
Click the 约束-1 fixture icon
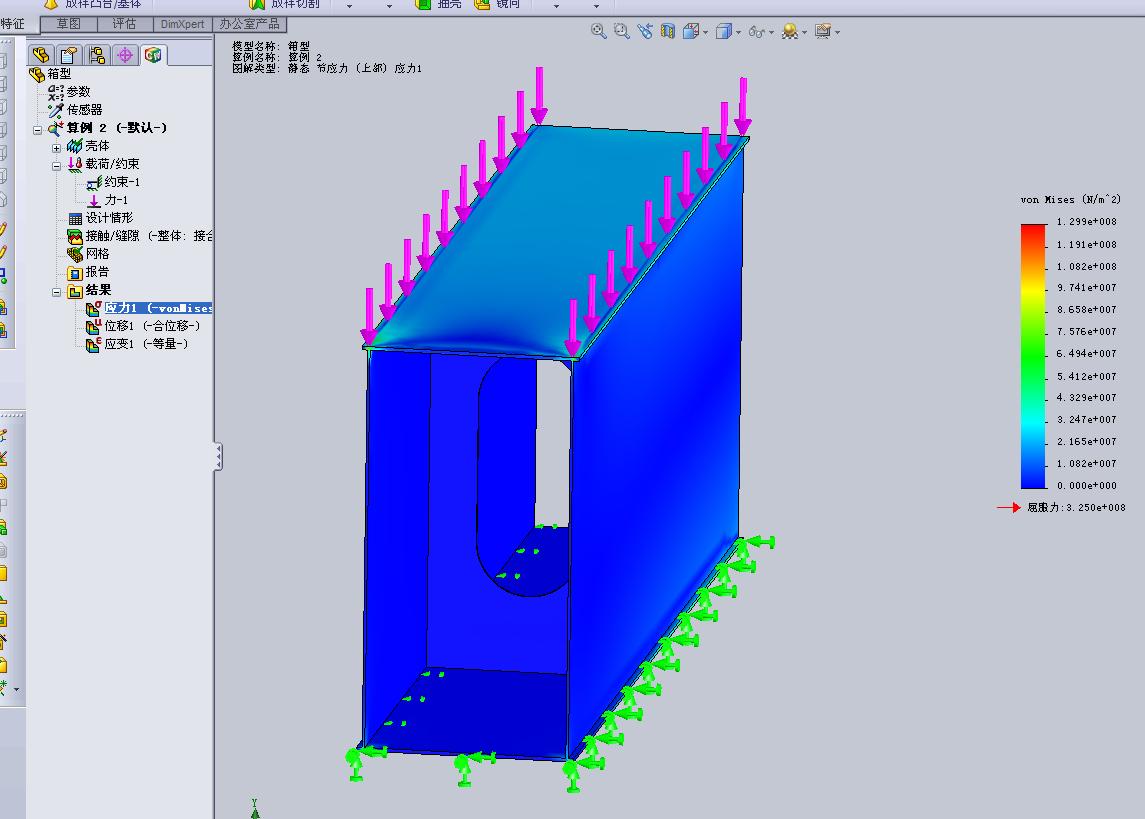[x=94, y=182]
